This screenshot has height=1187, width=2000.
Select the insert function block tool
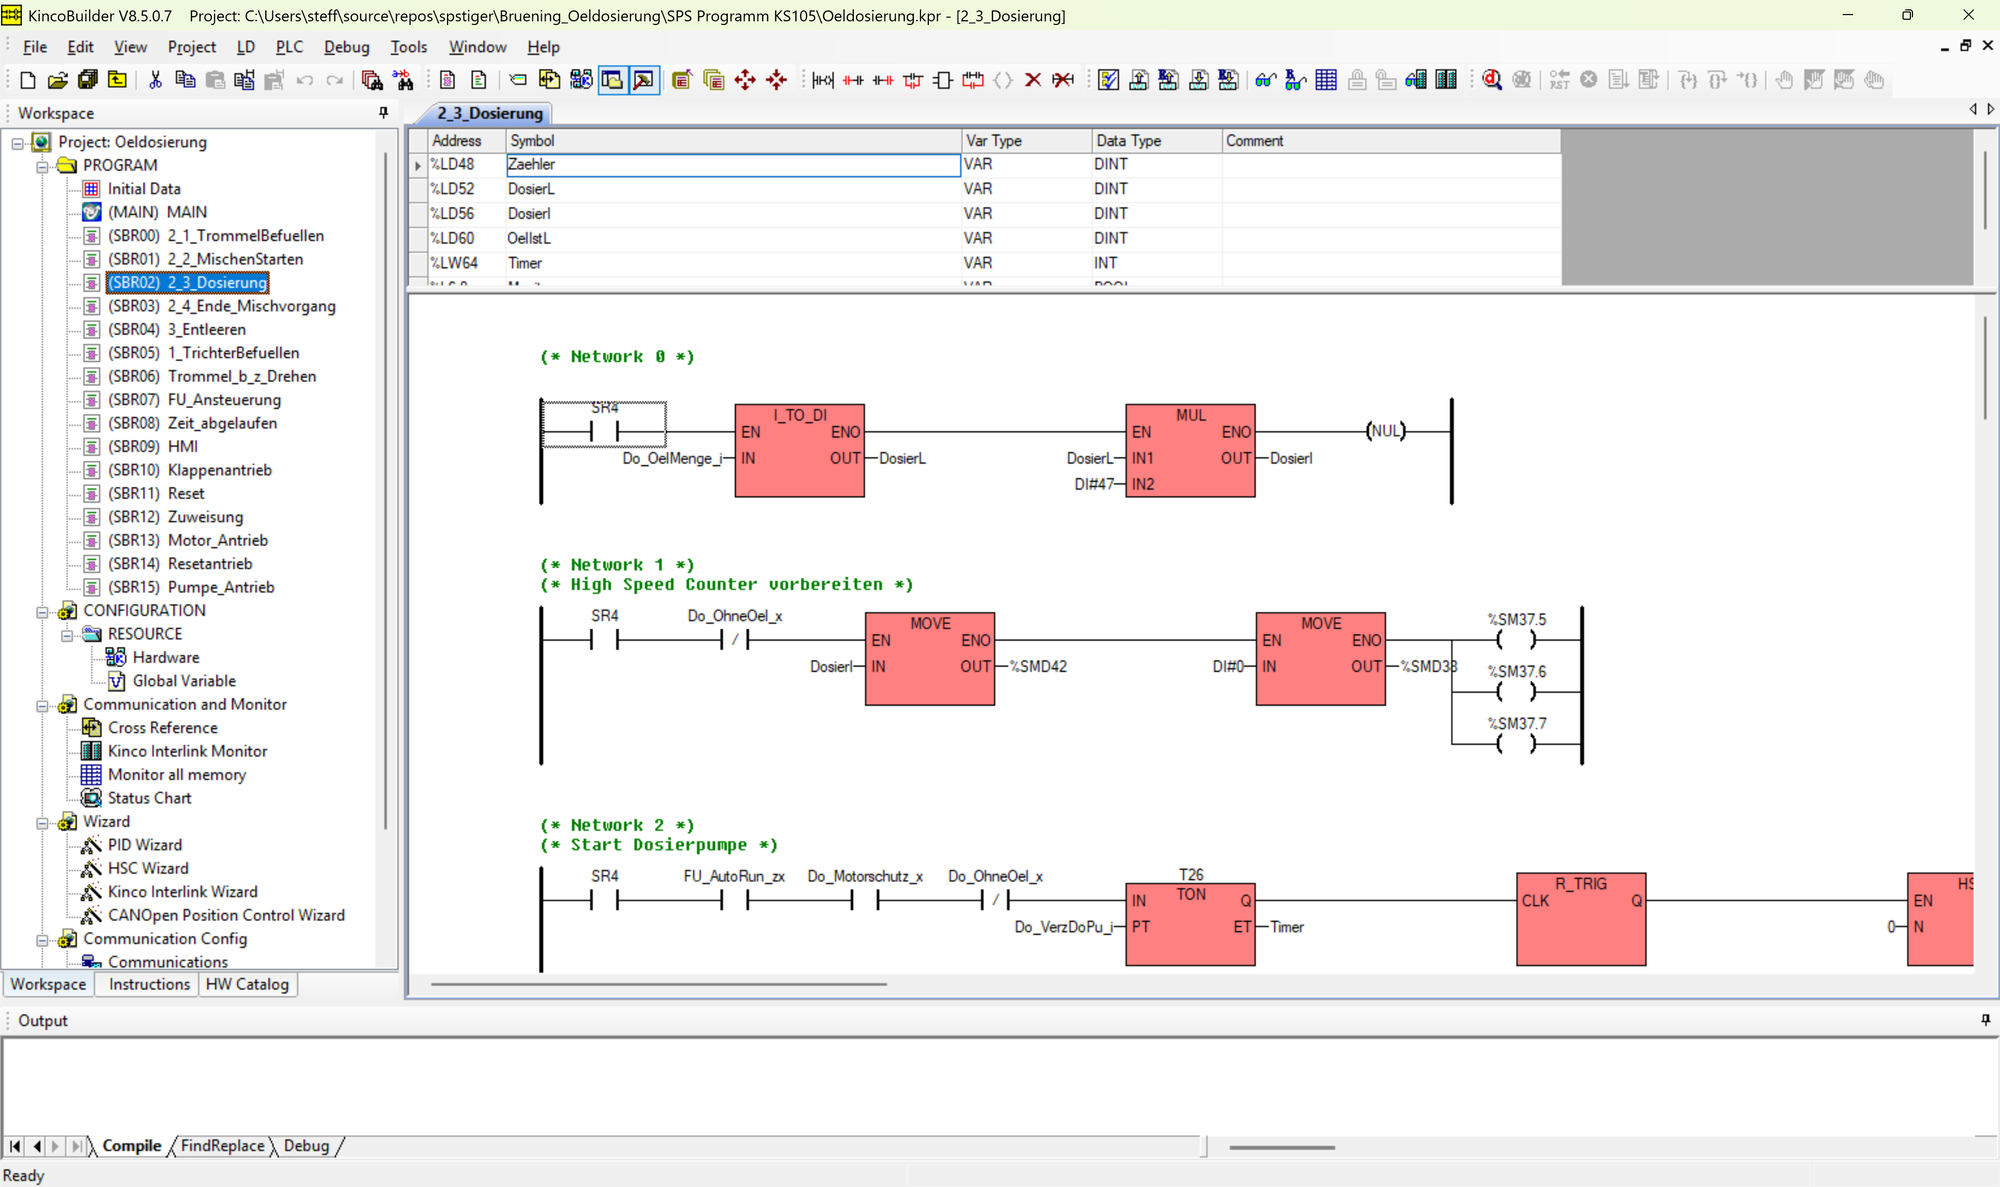tap(942, 80)
